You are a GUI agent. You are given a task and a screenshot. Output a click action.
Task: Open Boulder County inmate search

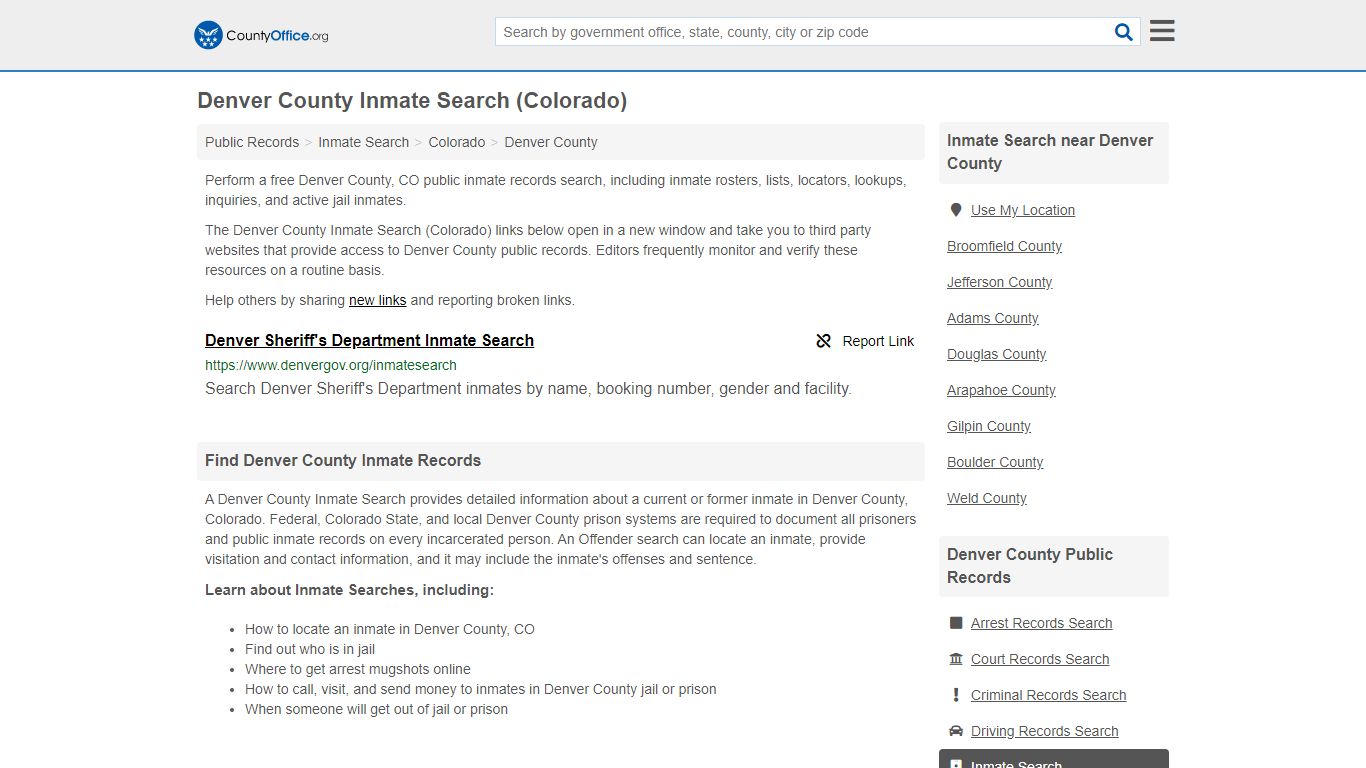995,462
